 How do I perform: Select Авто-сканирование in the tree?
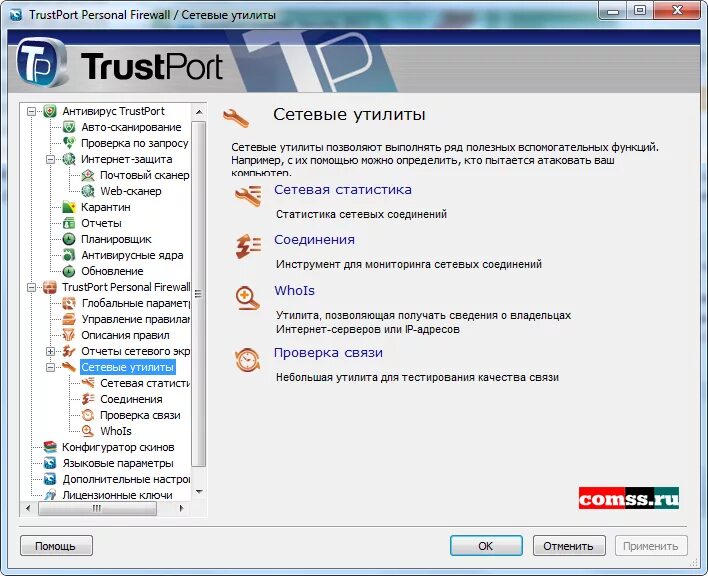[131, 127]
